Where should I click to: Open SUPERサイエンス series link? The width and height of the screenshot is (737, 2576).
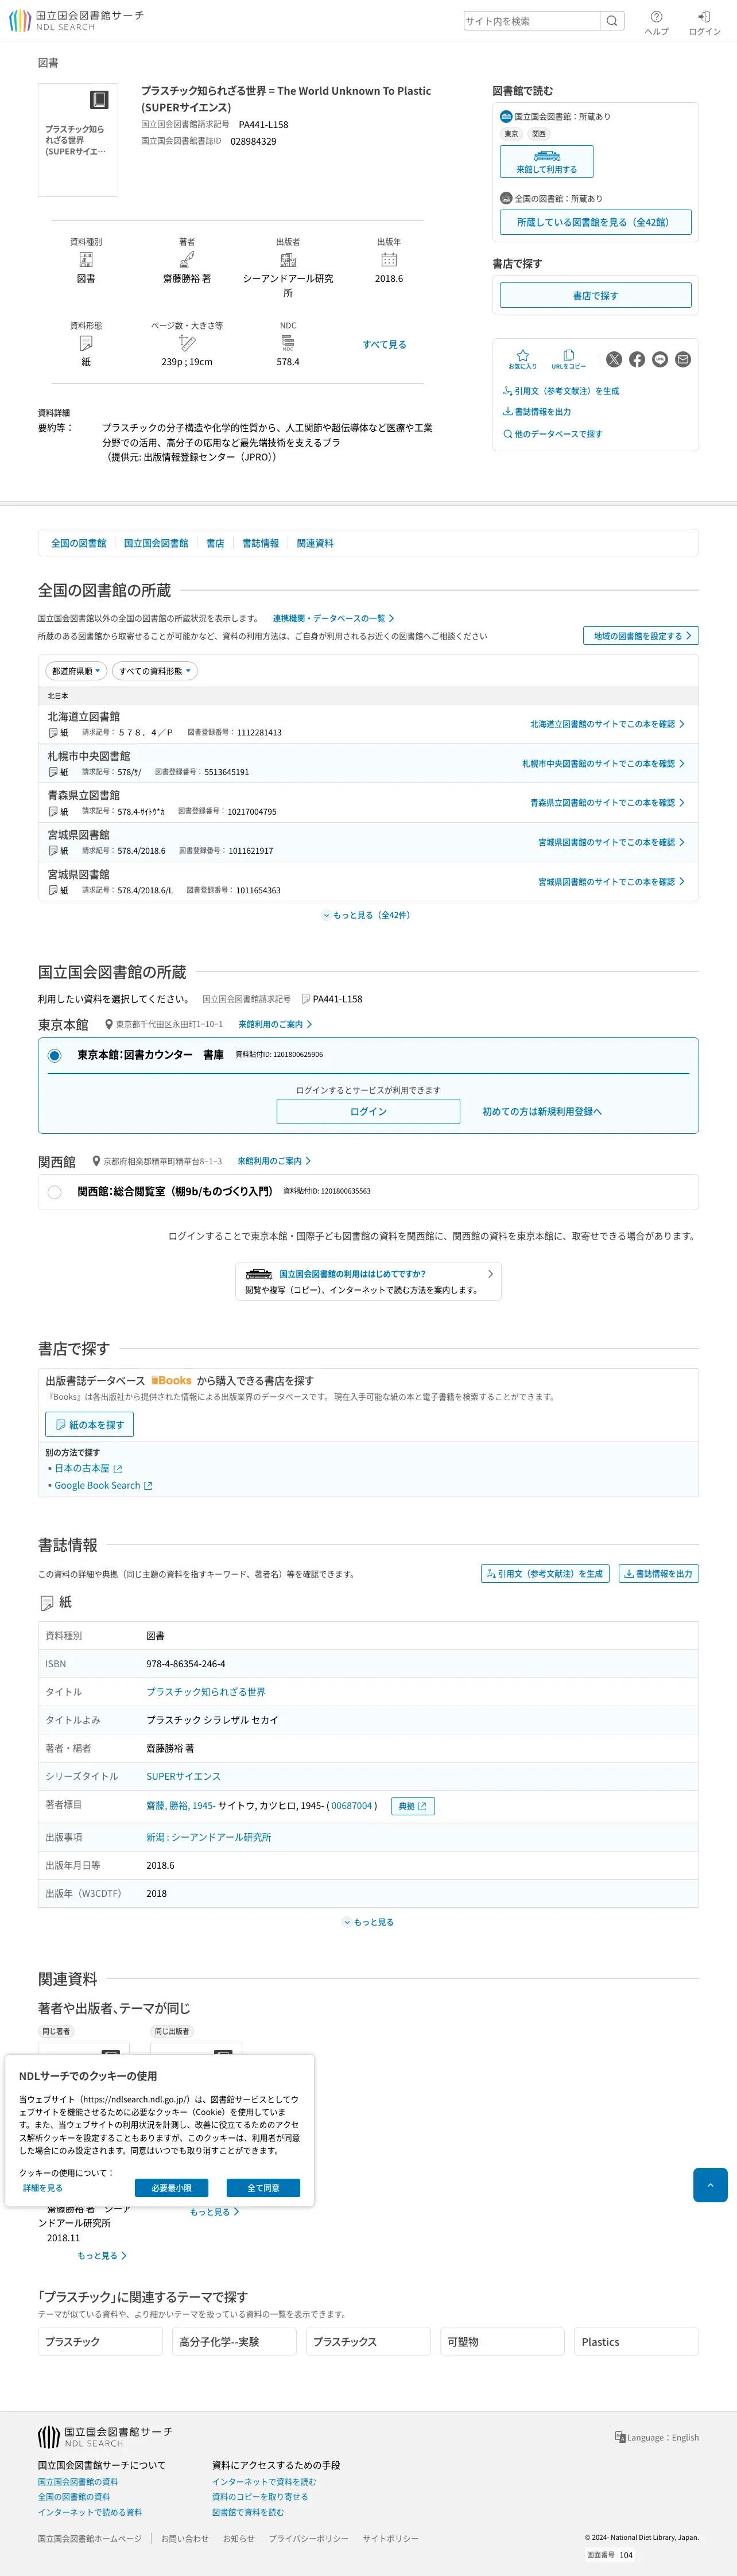(x=183, y=1776)
